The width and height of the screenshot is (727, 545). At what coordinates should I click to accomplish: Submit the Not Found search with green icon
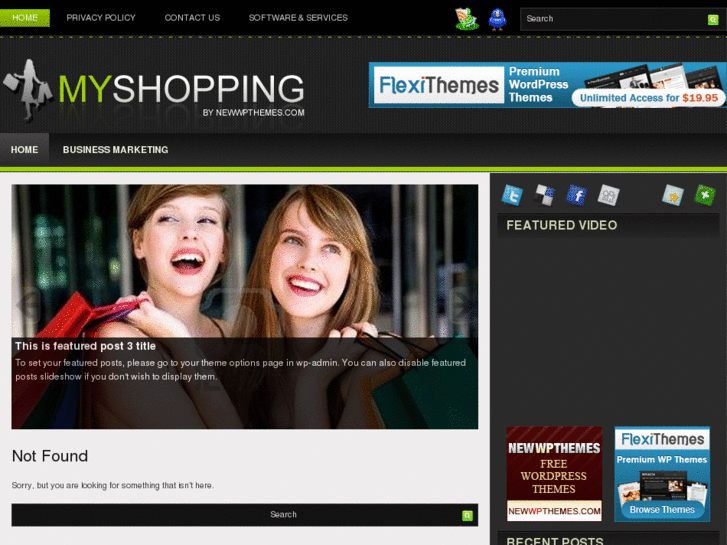coord(467,515)
